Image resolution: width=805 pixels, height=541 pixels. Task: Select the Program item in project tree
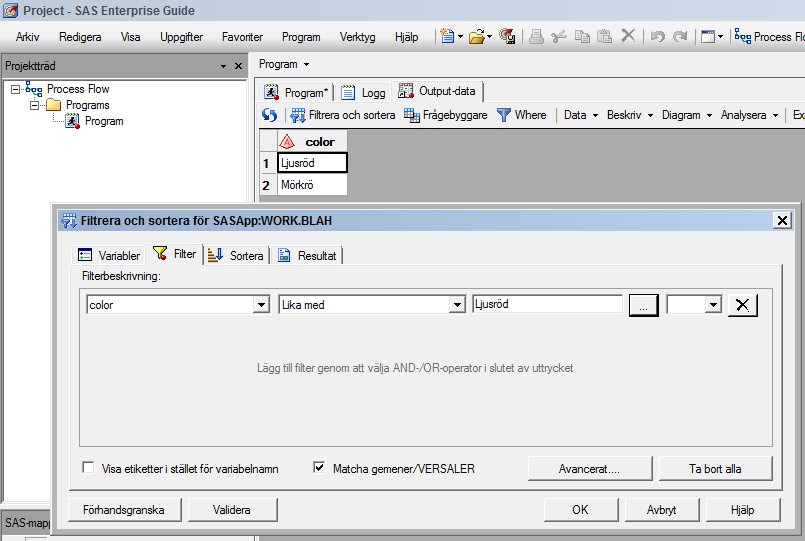point(104,121)
